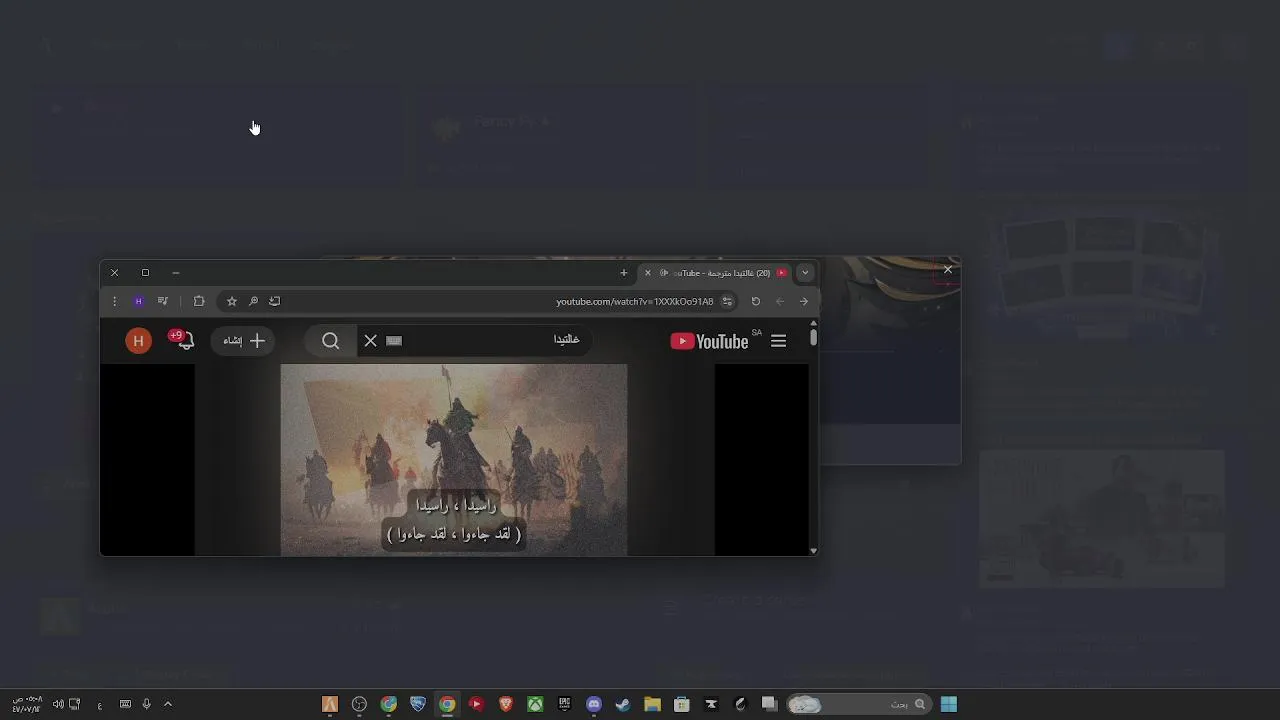Open the zoom magnifier icon in address bar
The width and height of the screenshot is (1280, 720).
pyautogui.click(x=253, y=301)
